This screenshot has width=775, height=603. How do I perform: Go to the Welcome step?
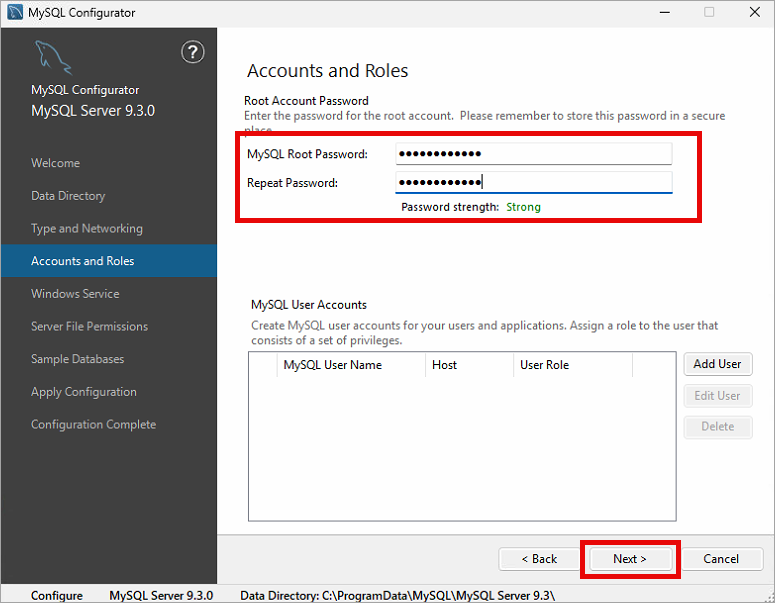pyautogui.click(x=55, y=163)
